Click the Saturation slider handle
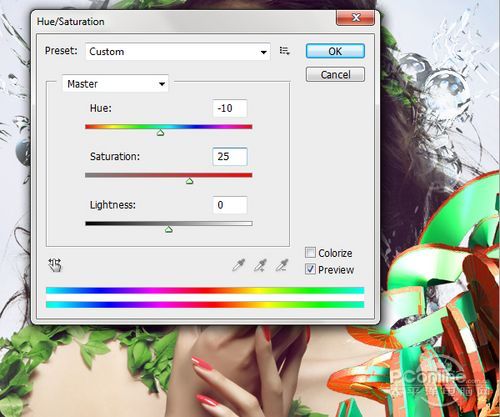Image resolution: width=500 pixels, height=417 pixels. pos(189,181)
